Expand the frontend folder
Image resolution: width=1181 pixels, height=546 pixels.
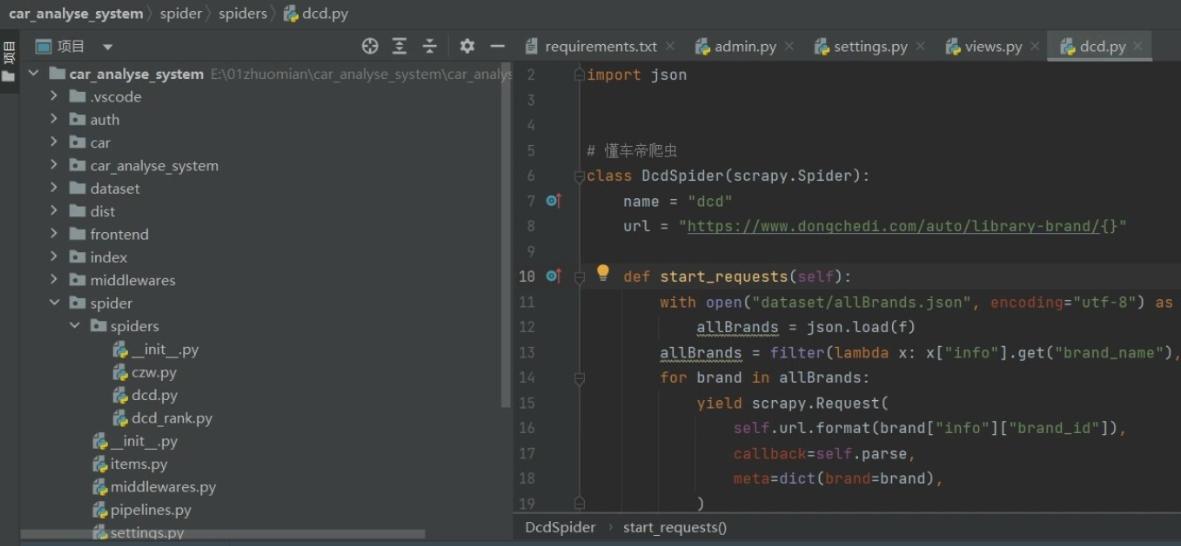coord(54,234)
